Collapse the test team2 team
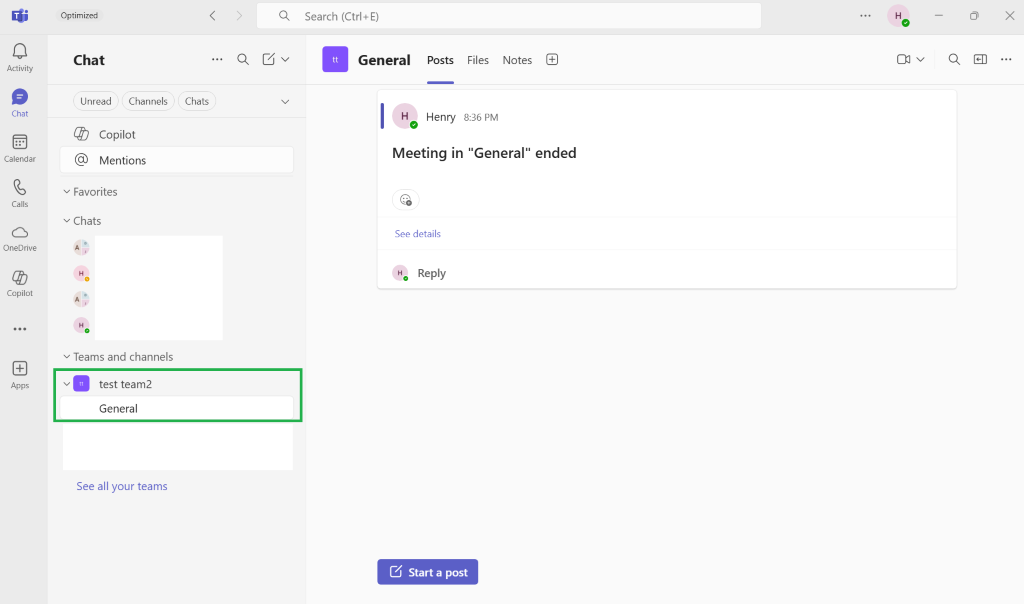The width and height of the screenshot is (1024, 604). point(67,384)
